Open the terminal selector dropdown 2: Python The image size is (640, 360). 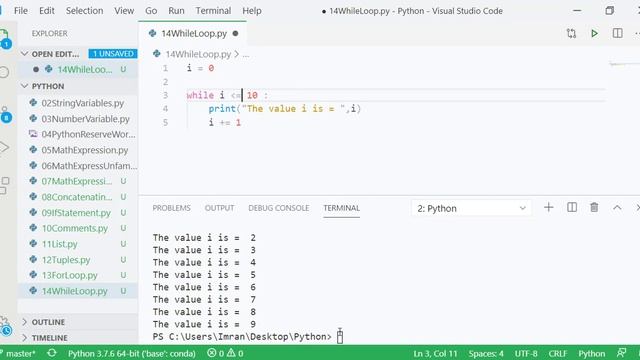coord(471,208)
